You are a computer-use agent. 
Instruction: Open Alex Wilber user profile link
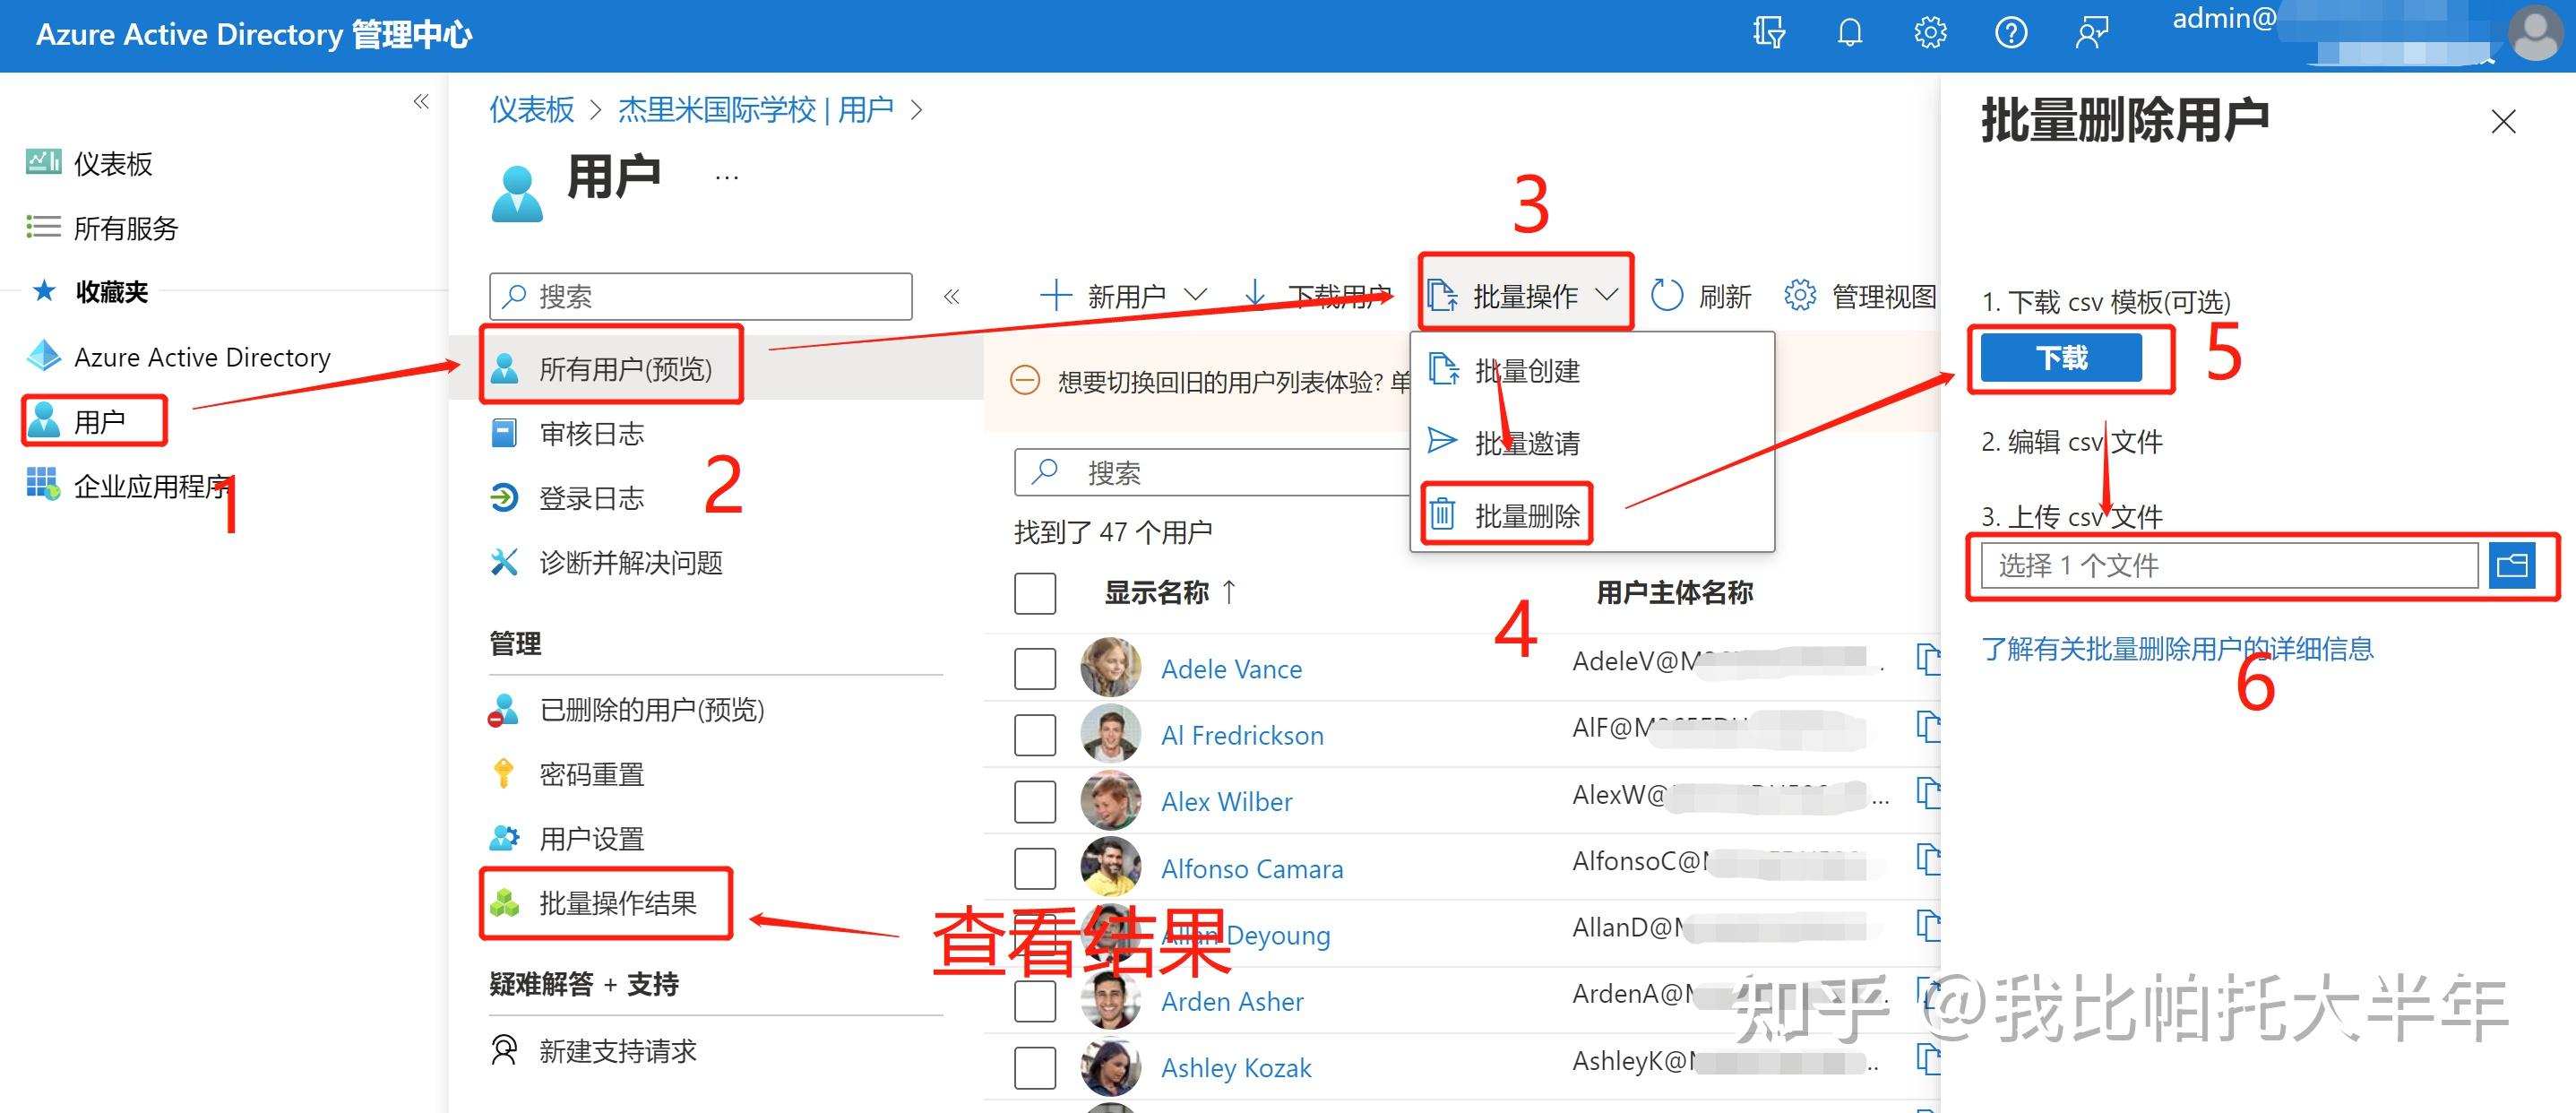1227,801
